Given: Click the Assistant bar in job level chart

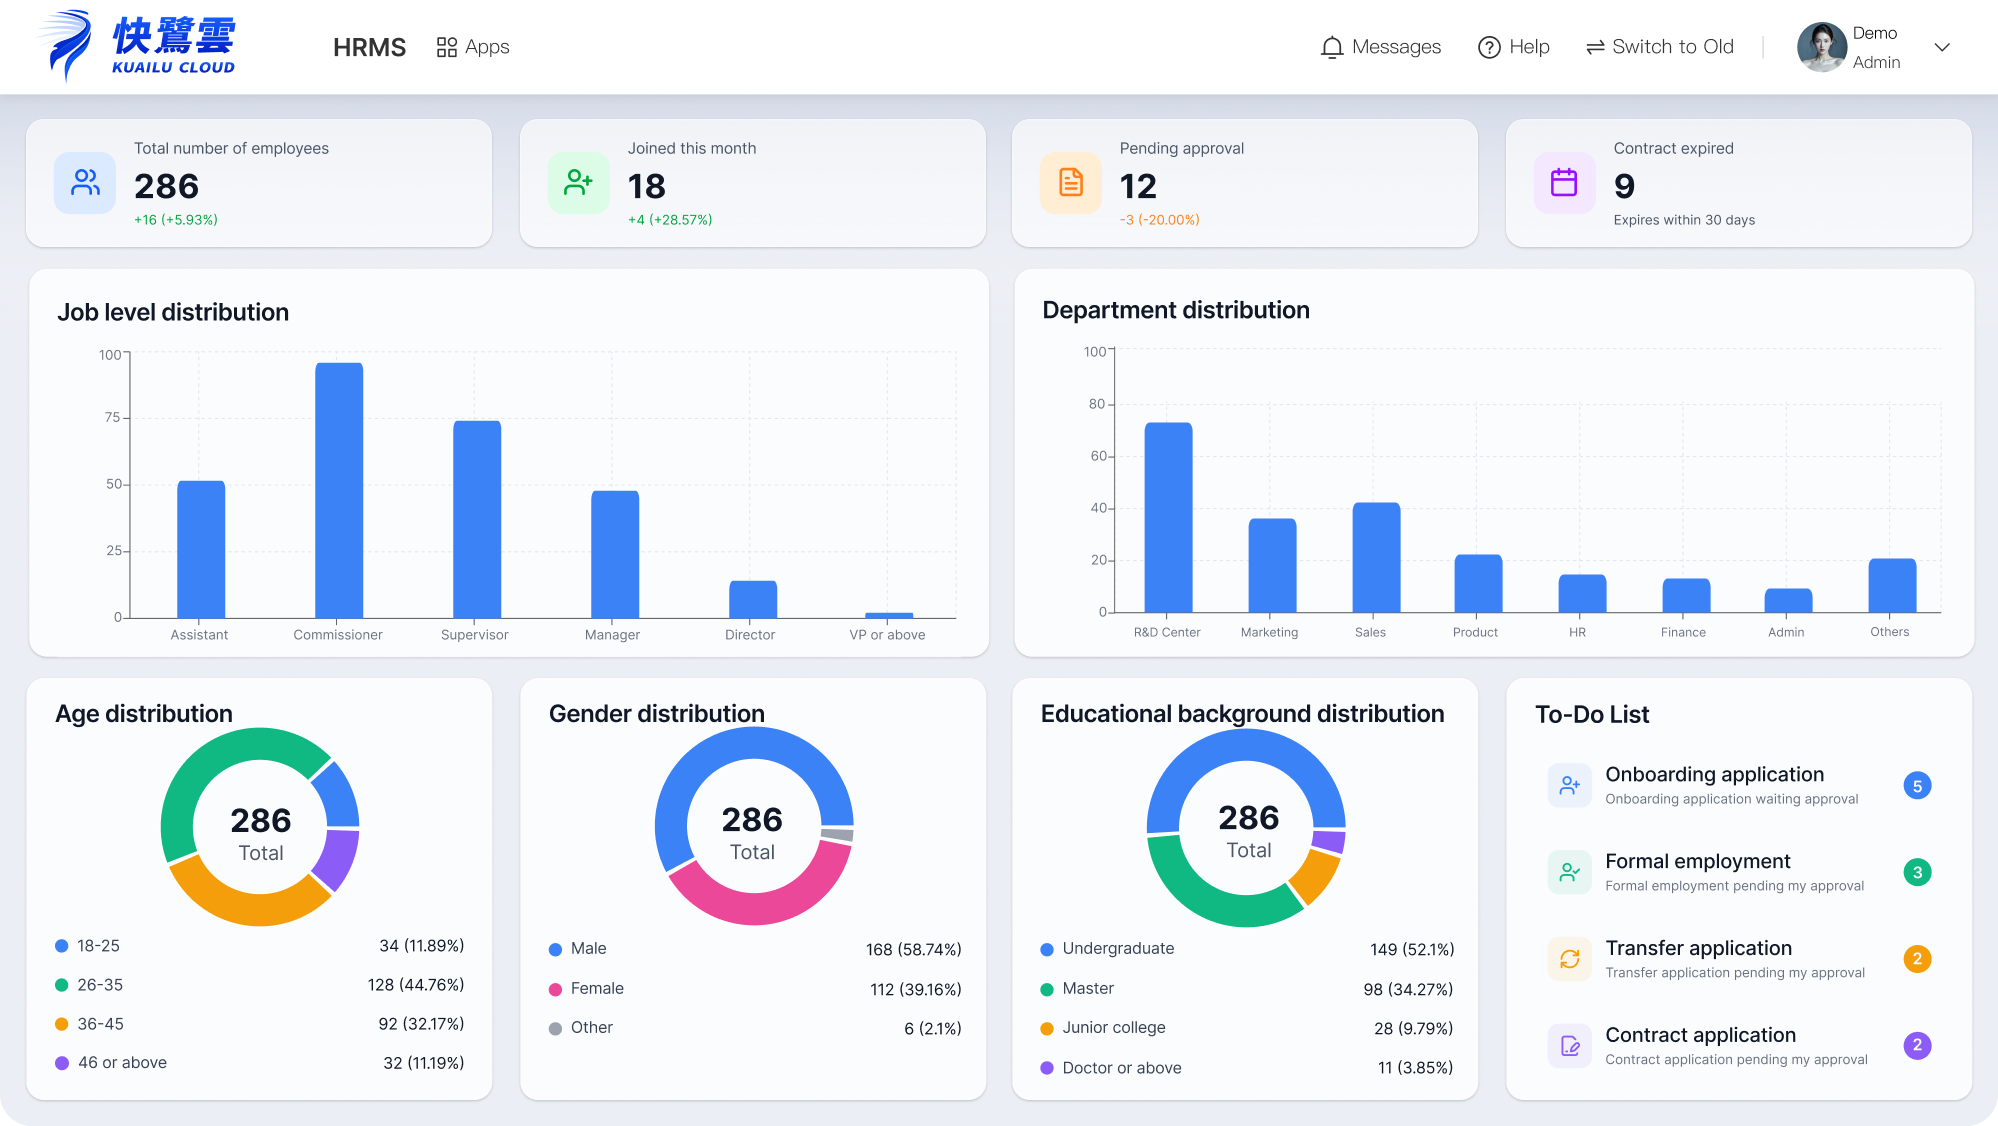Looking at the screenshot, I should click(201, 549).
